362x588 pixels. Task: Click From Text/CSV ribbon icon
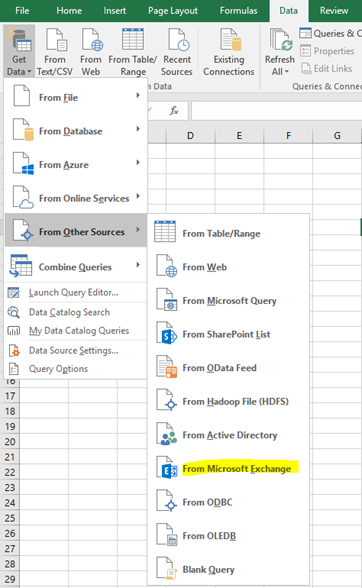tap(56, 39)
